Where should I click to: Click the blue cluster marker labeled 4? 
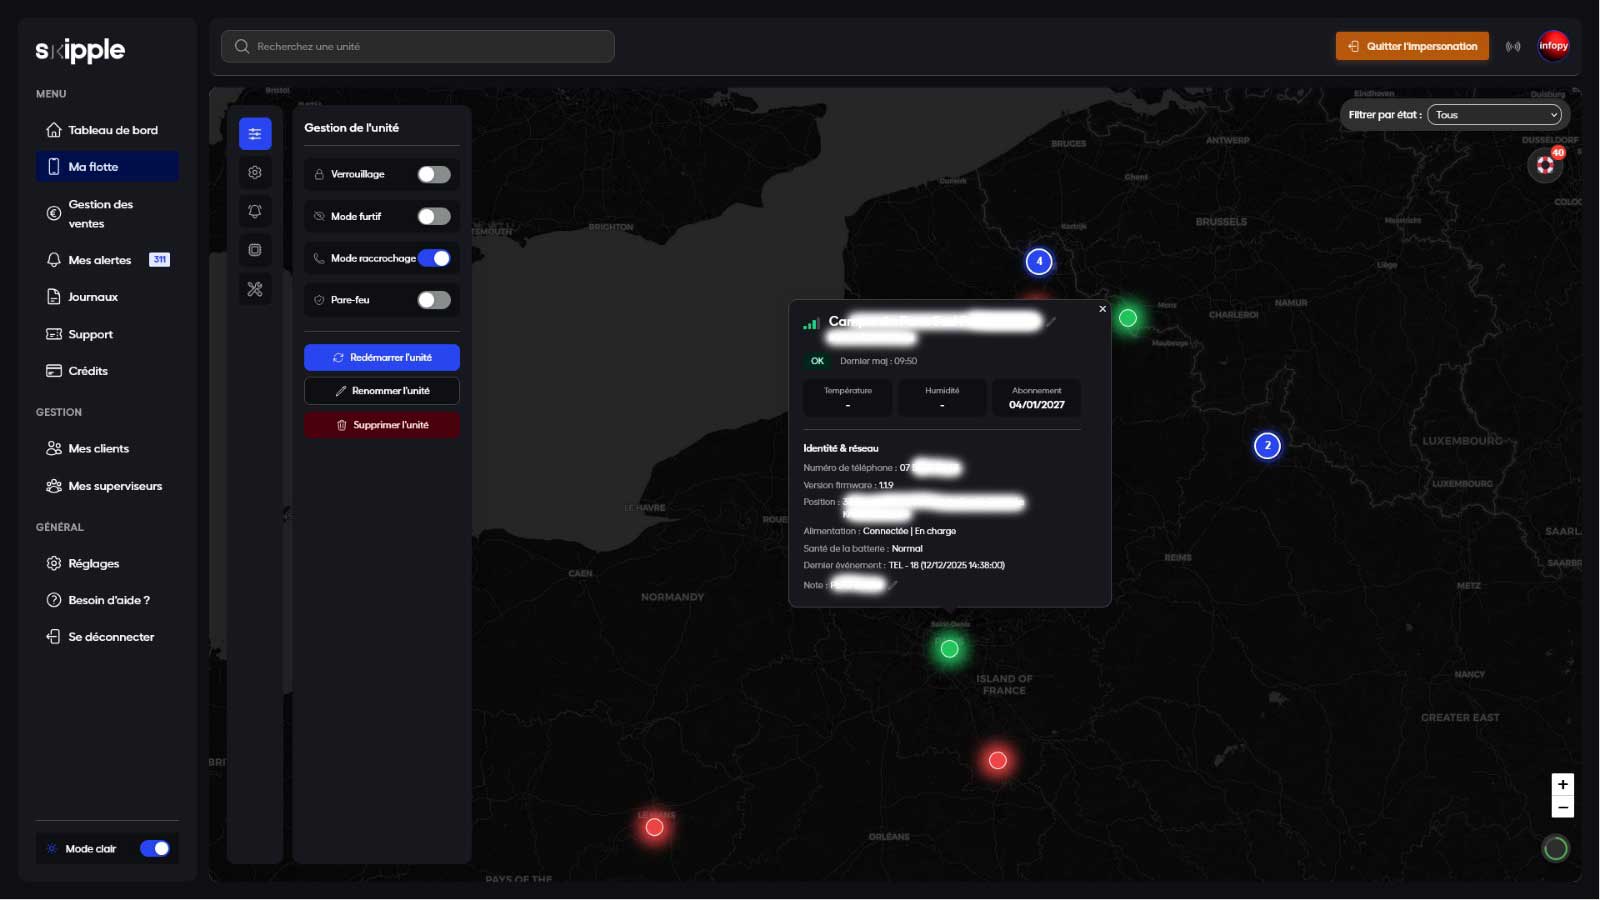coord(1039,262)
